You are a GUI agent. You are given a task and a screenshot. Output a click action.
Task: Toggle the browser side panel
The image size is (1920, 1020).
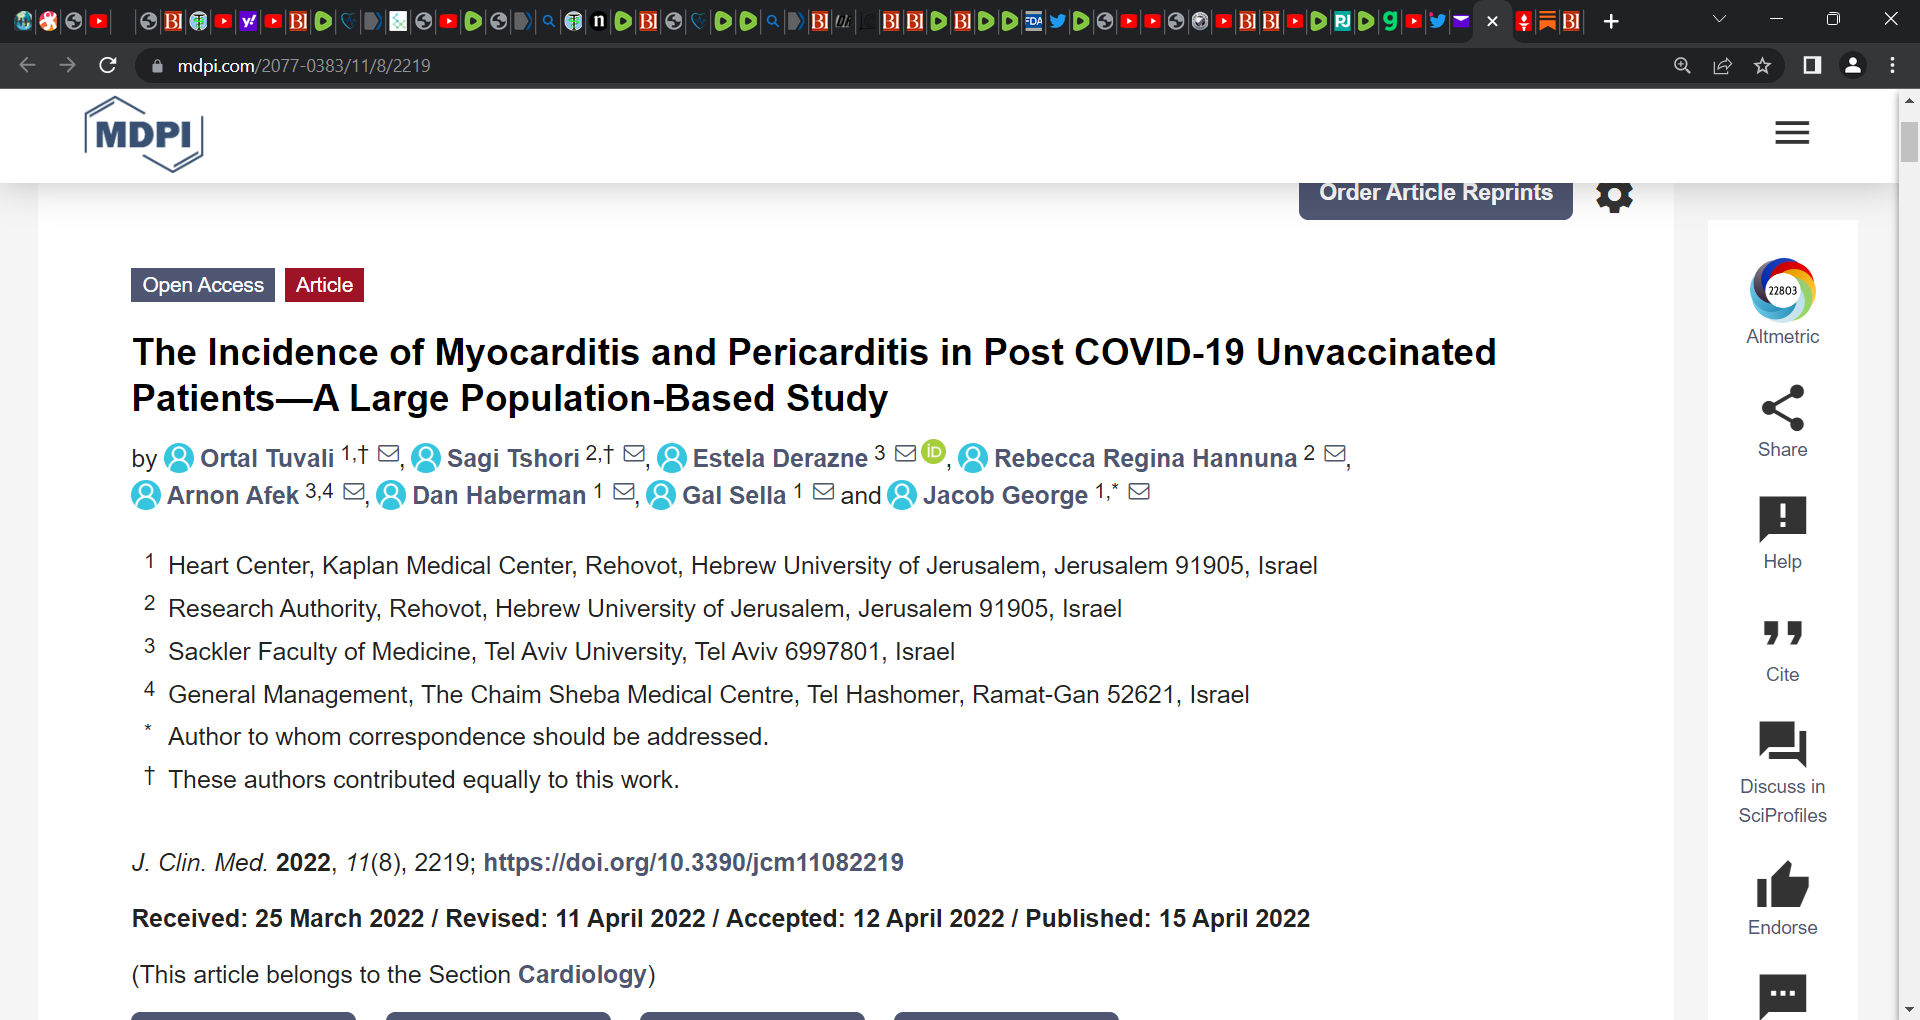pos(1811,66)
